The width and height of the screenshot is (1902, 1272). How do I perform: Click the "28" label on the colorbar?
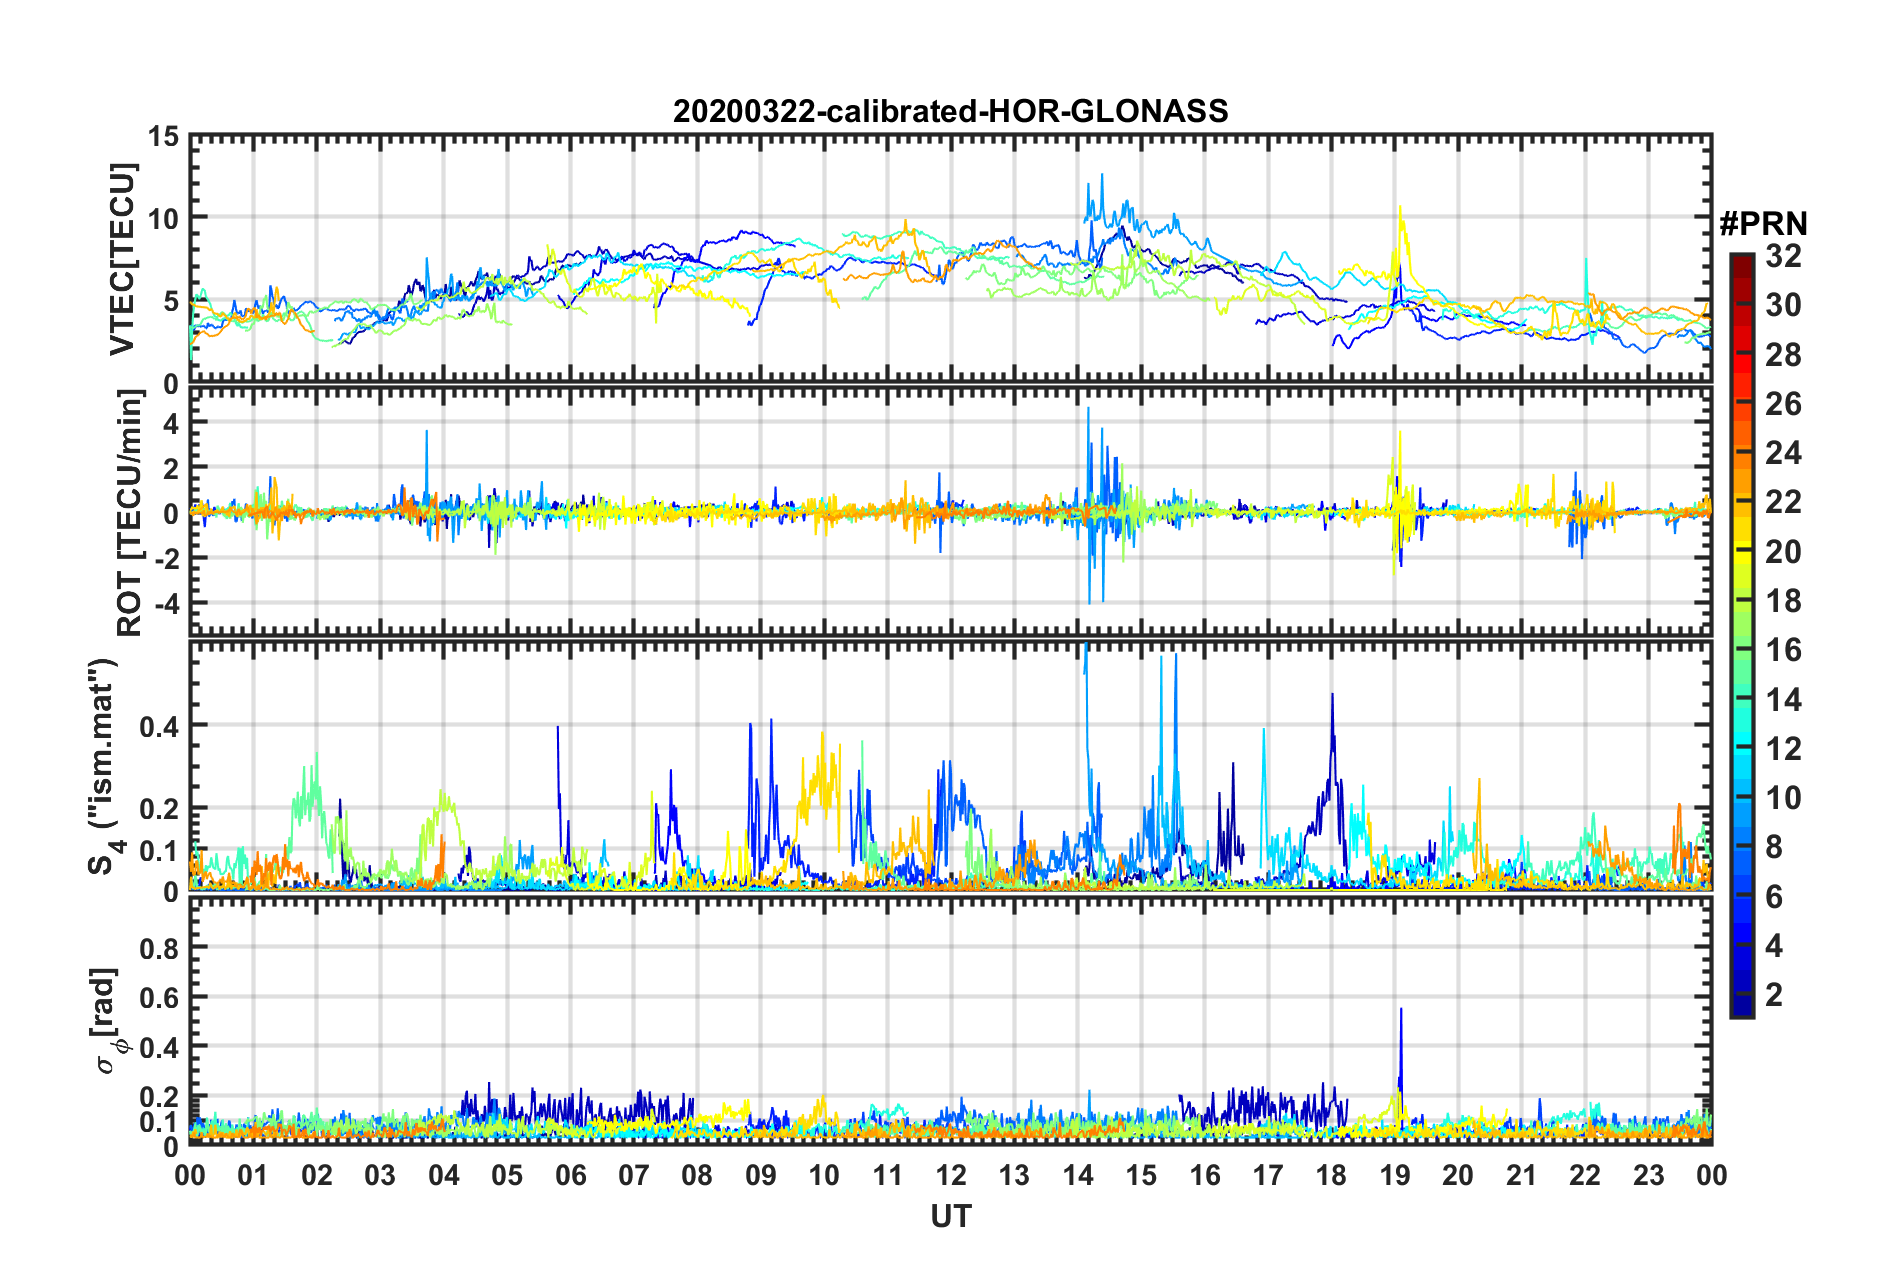tap(1783, 355)
